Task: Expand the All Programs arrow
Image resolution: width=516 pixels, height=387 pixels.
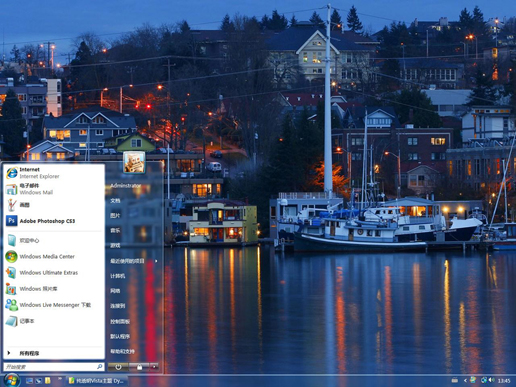Action: coord(9,353)
